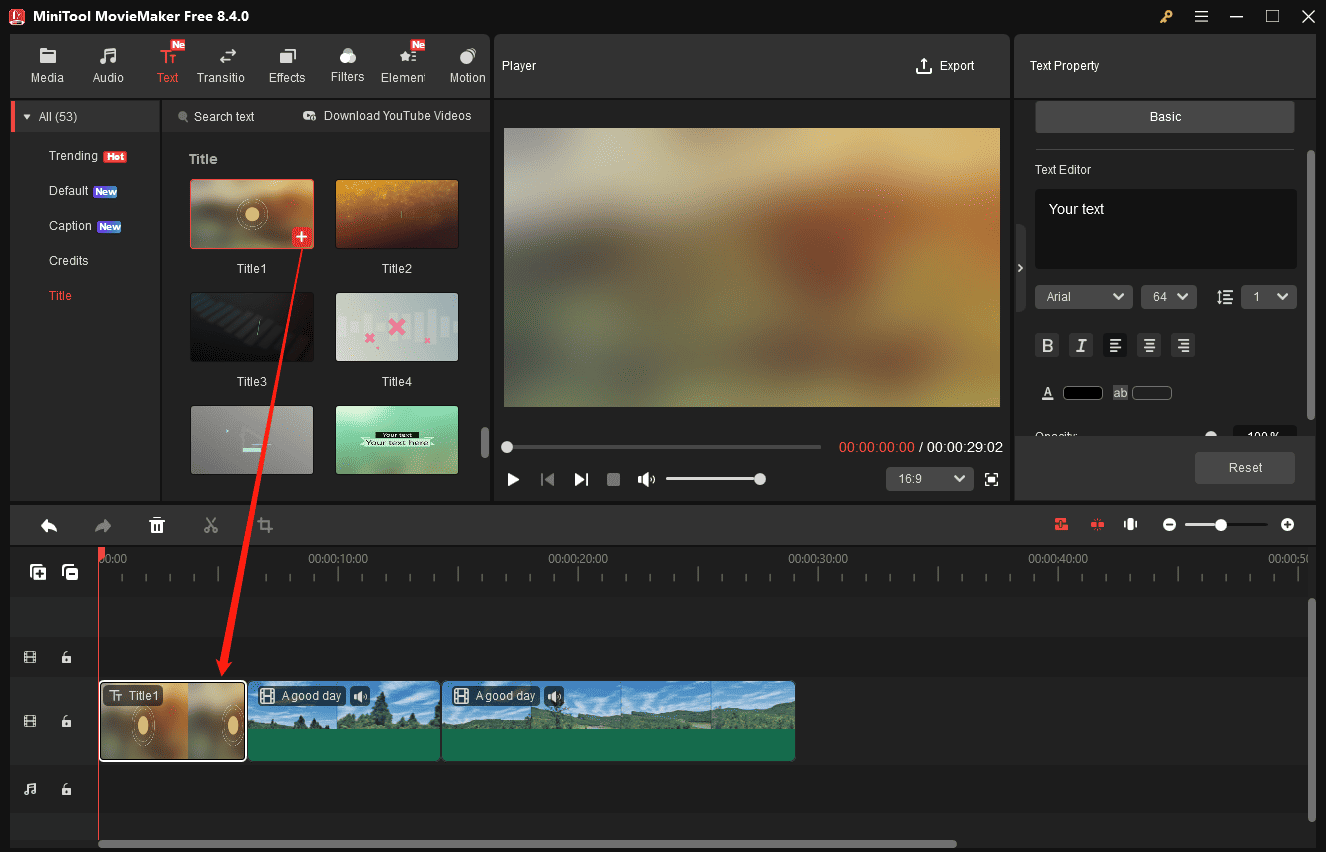
Task: Add Title1 template using the red plus
Action: [x=302, y=237]
